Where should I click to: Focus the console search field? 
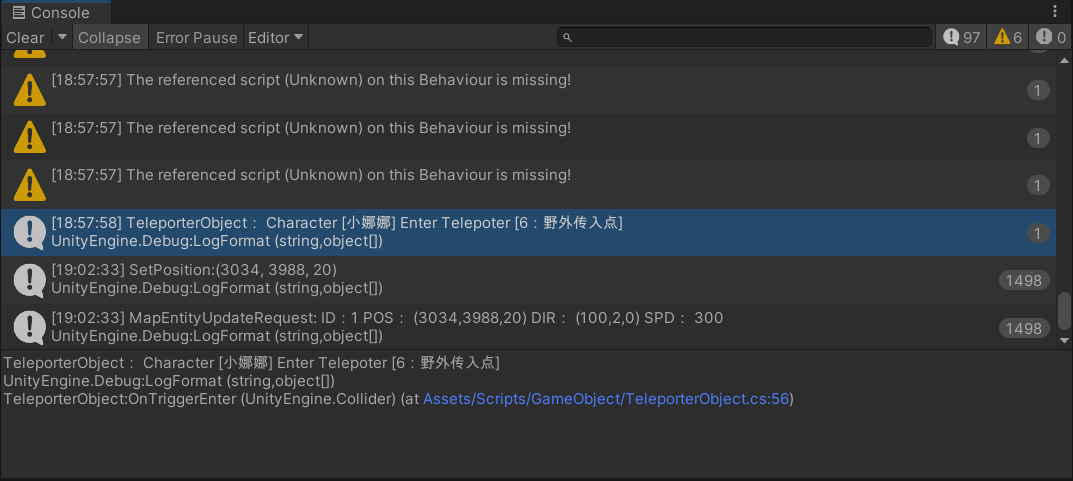pos(750,38)
